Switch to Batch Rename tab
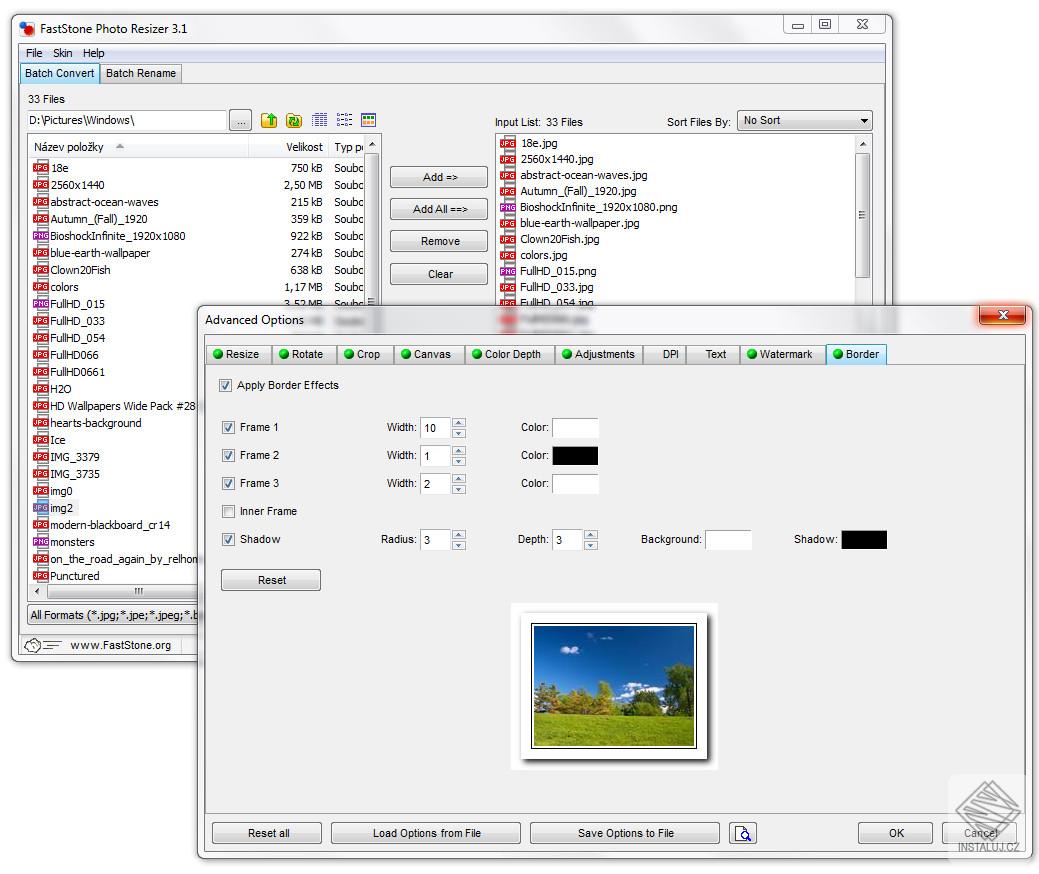Screen dimensions: 1039x874 click(140, 74)
